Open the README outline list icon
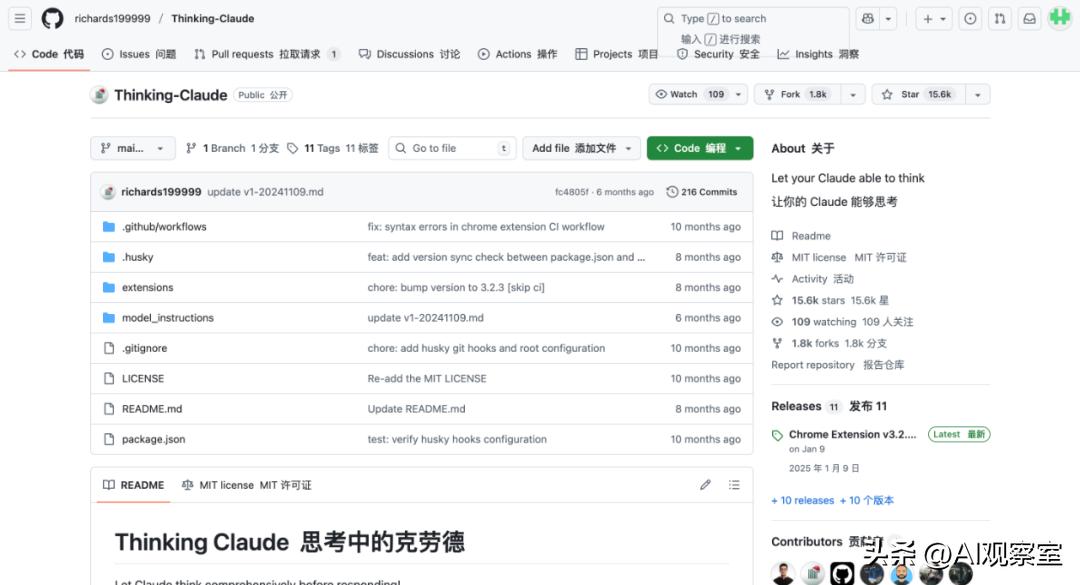This screenshot has width=1080, height=585. pos(734,485)
